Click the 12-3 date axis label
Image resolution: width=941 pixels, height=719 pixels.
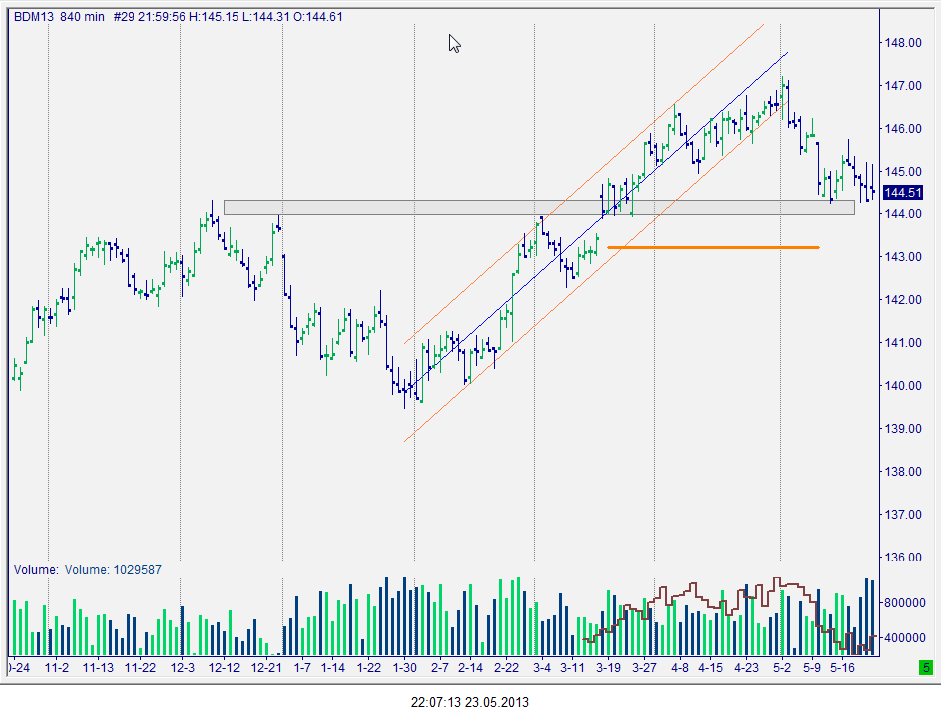tap(183, 667)
